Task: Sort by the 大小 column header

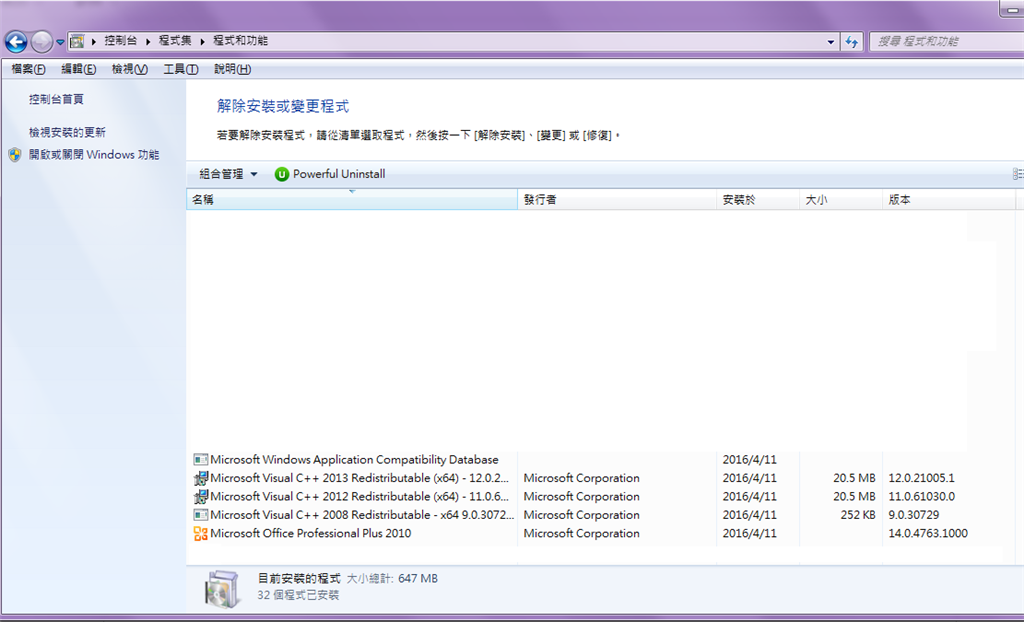Action: point(841,199)
